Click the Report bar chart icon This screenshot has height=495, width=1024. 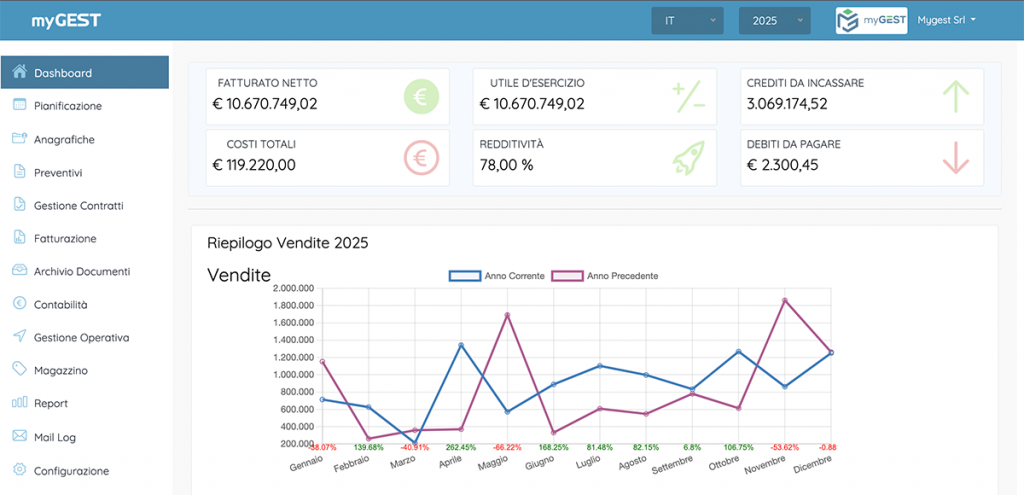(19, 403)
